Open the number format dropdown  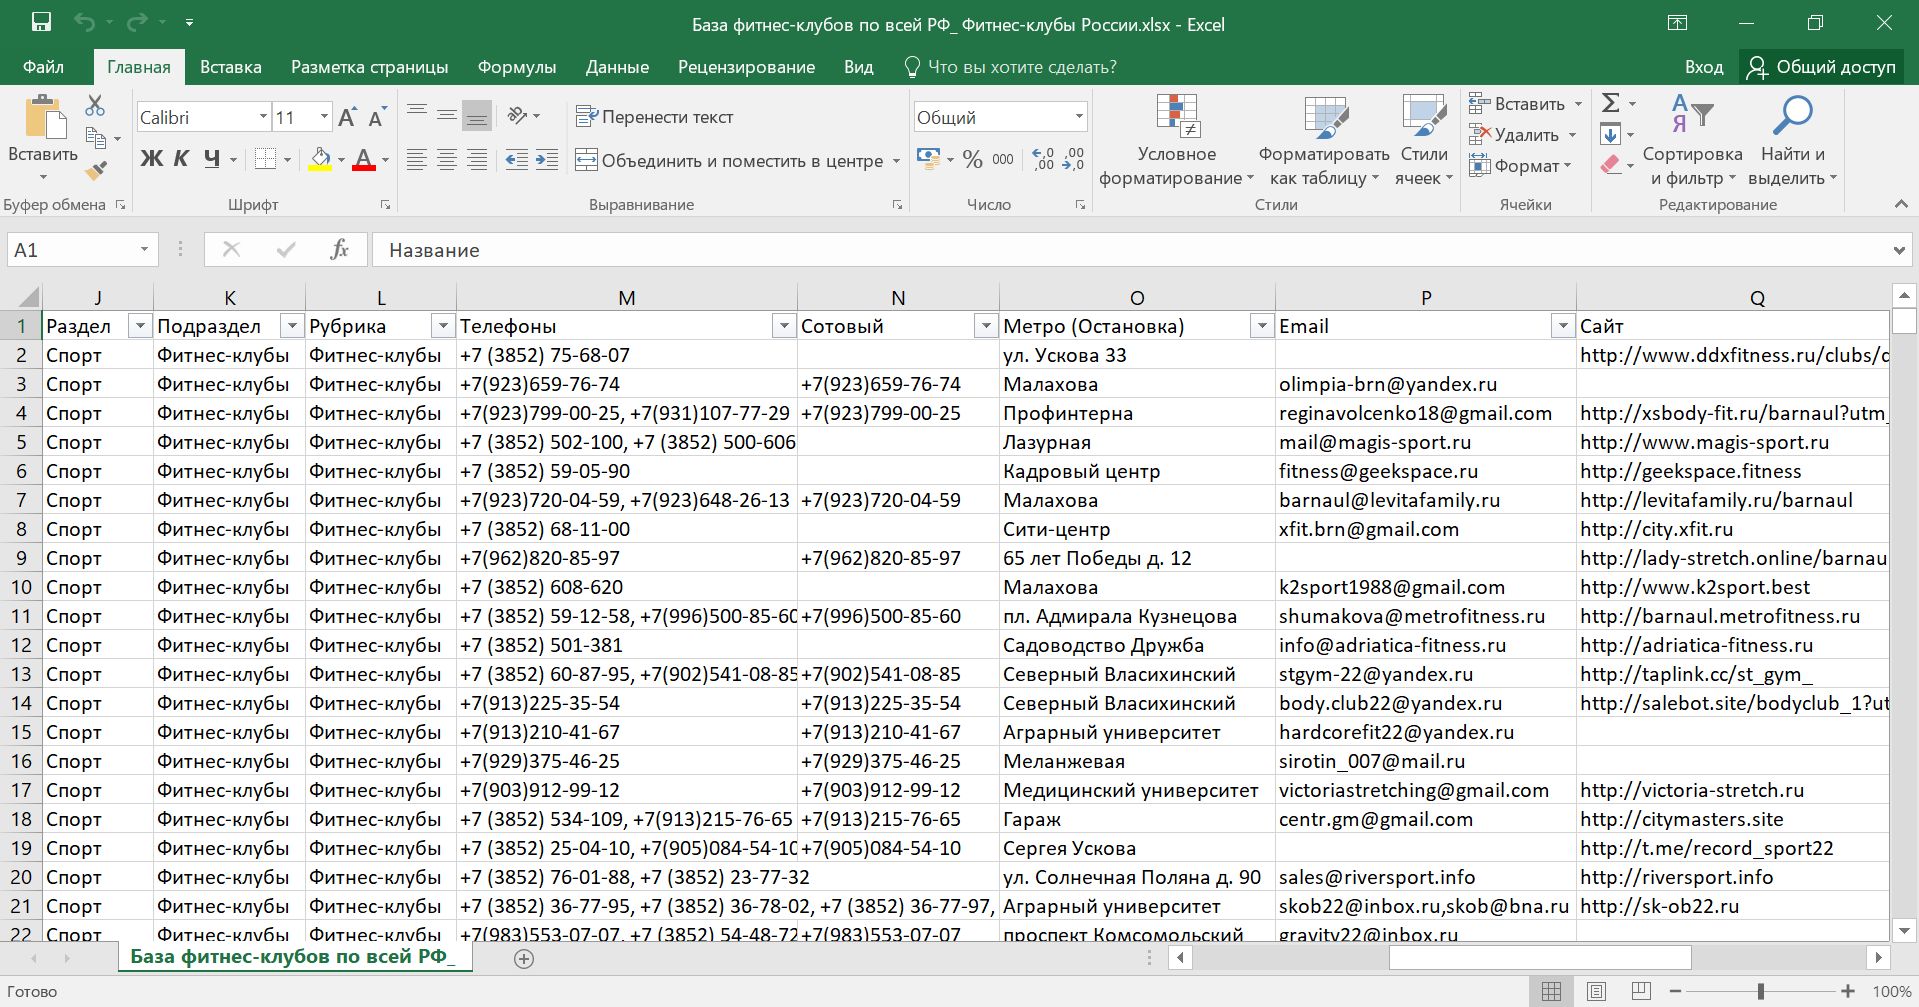[1079, 117]
